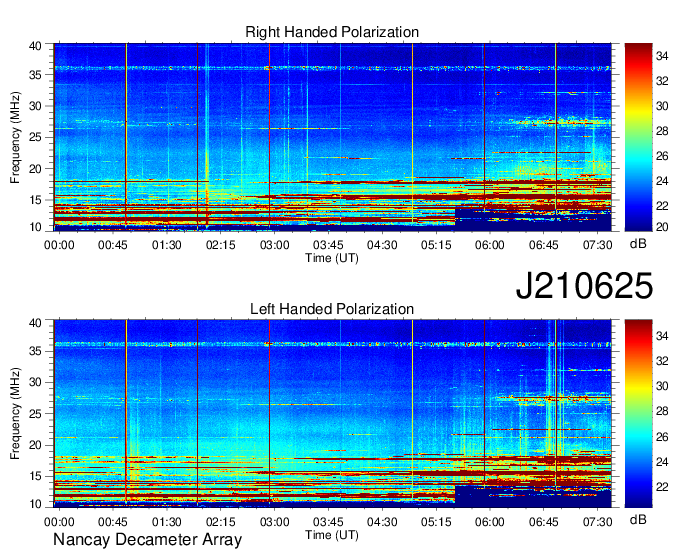Click 30 MHz tick on left-handed frequency axis
Screen dimensions: 680x552
[x=35, y=382]
